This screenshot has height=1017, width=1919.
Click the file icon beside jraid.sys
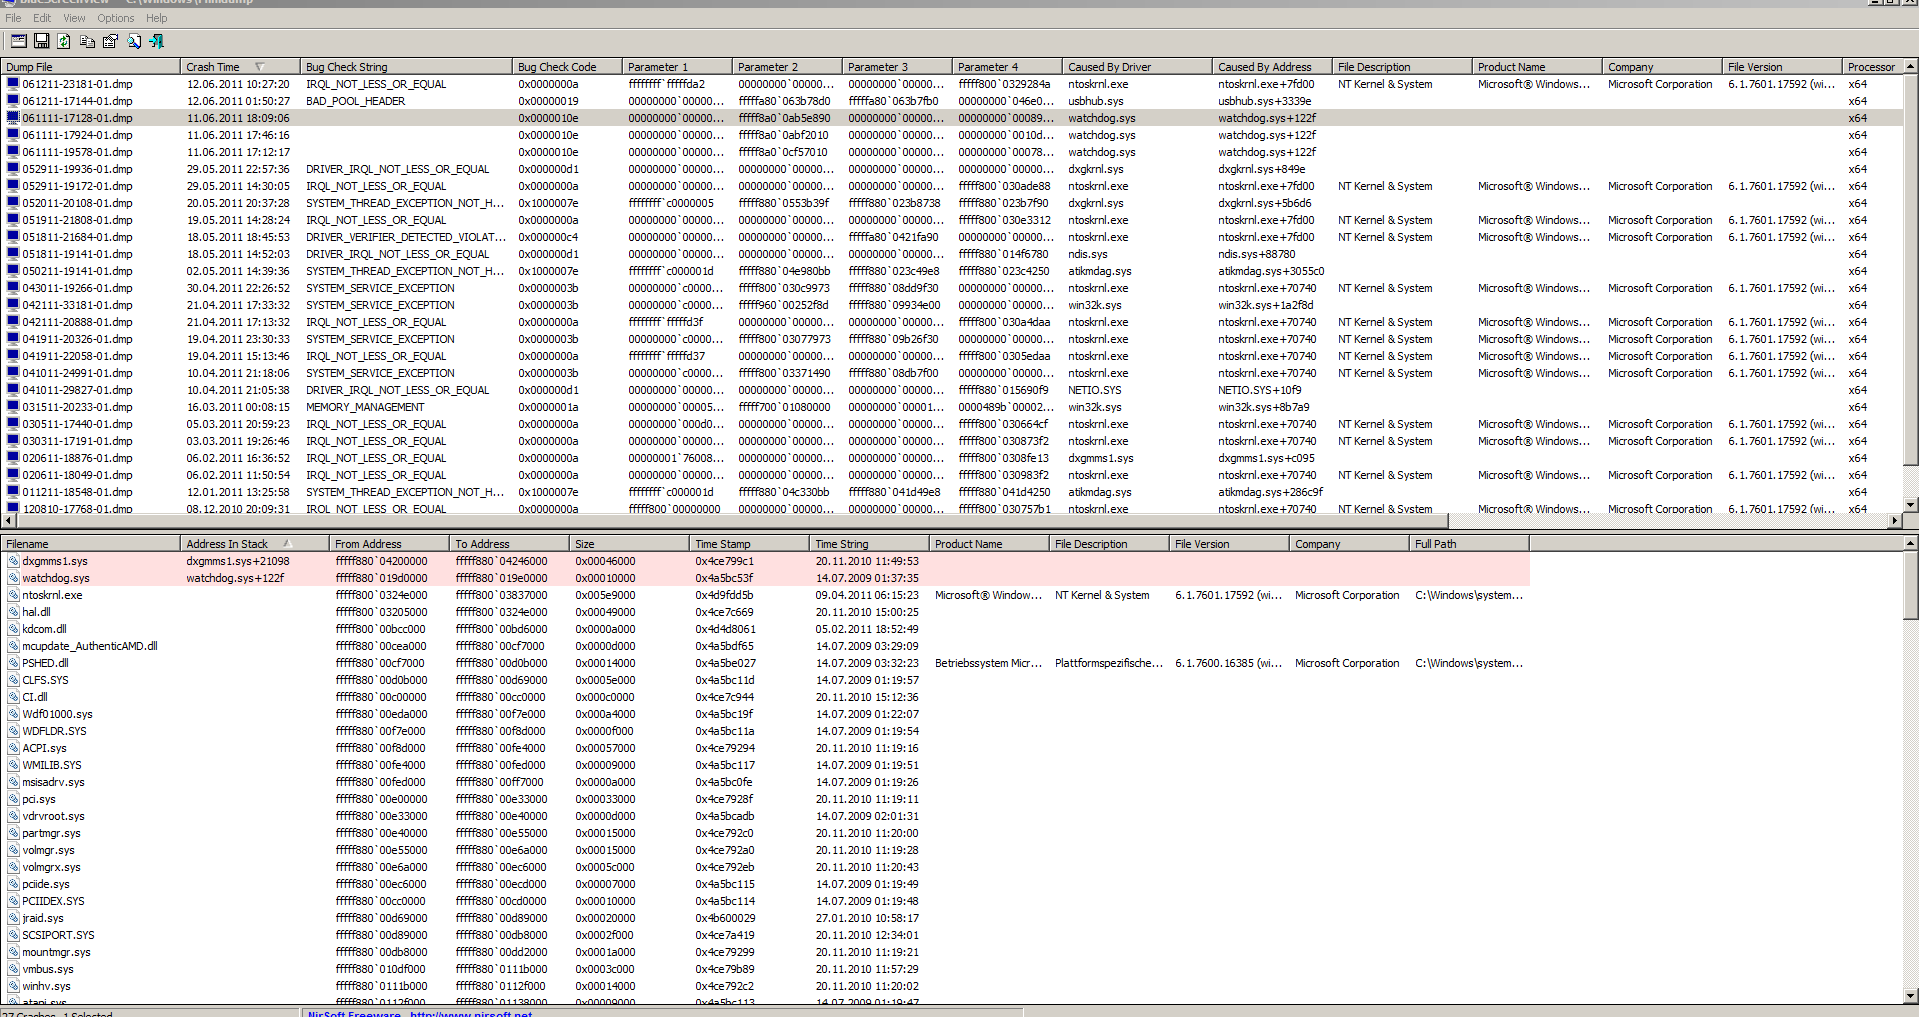(x=14, y=918)
